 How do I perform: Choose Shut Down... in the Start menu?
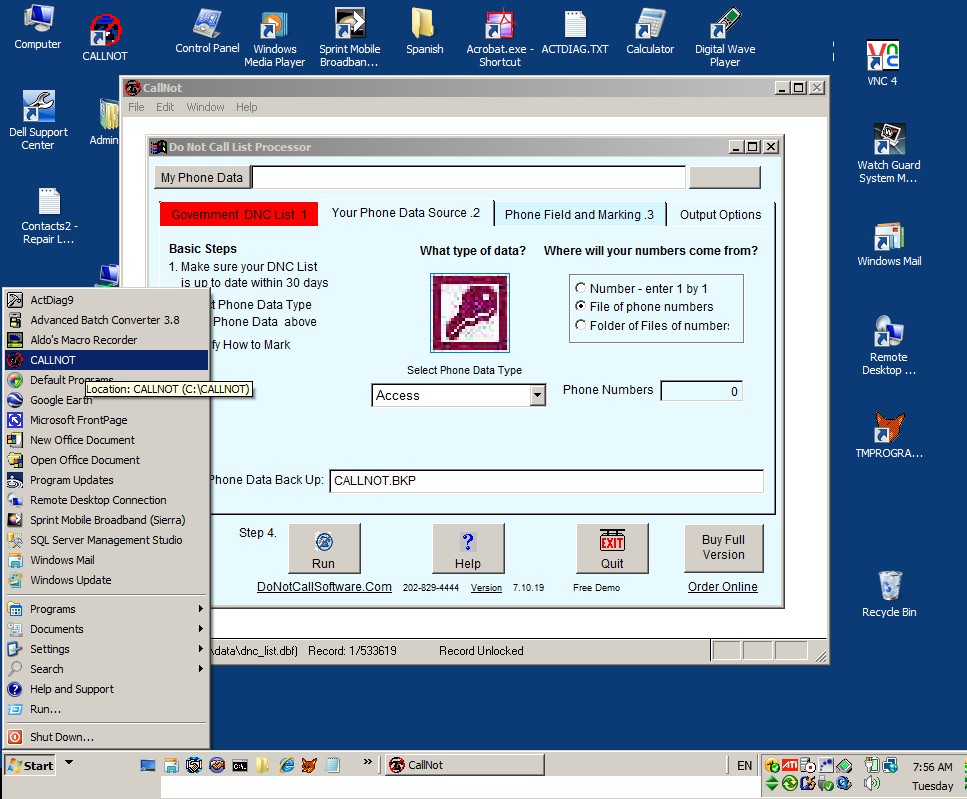(x=106, y=737)
